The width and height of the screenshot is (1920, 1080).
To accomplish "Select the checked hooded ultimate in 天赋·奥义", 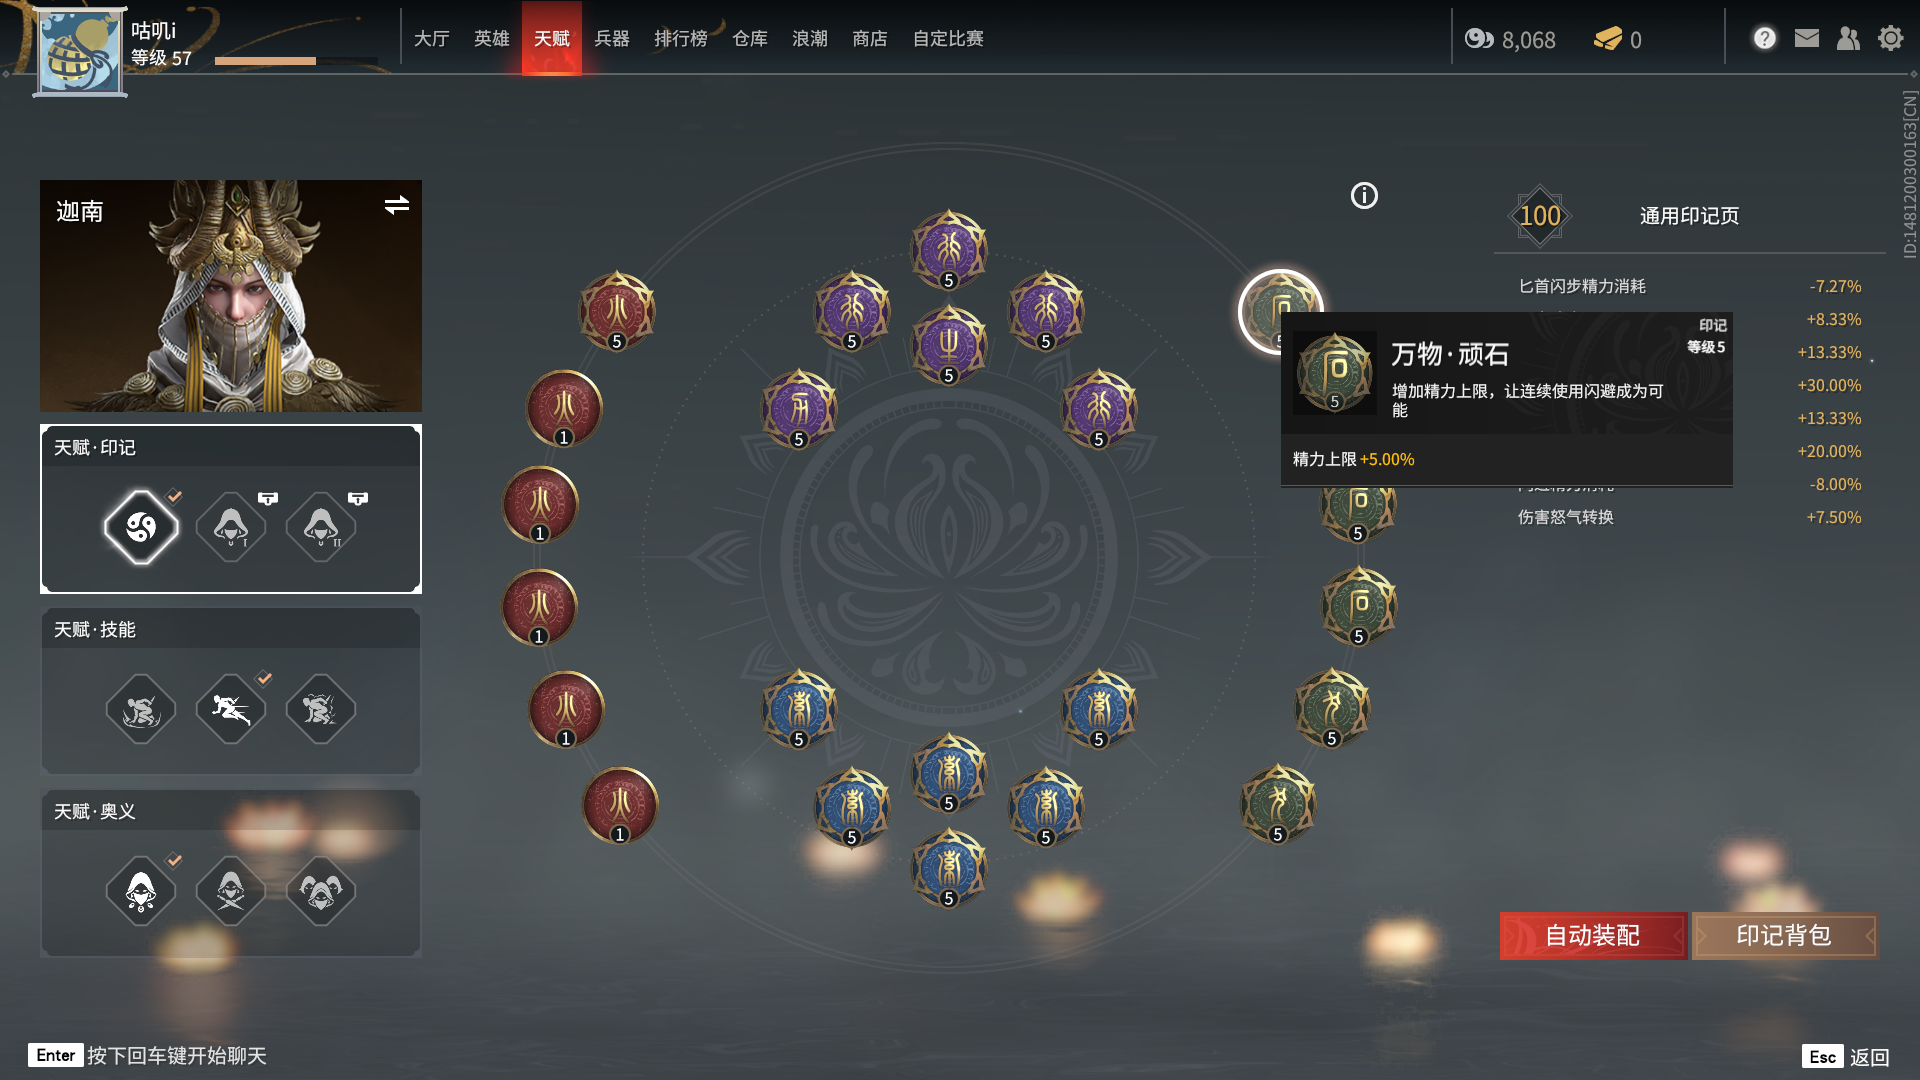I will pos(141,891).
